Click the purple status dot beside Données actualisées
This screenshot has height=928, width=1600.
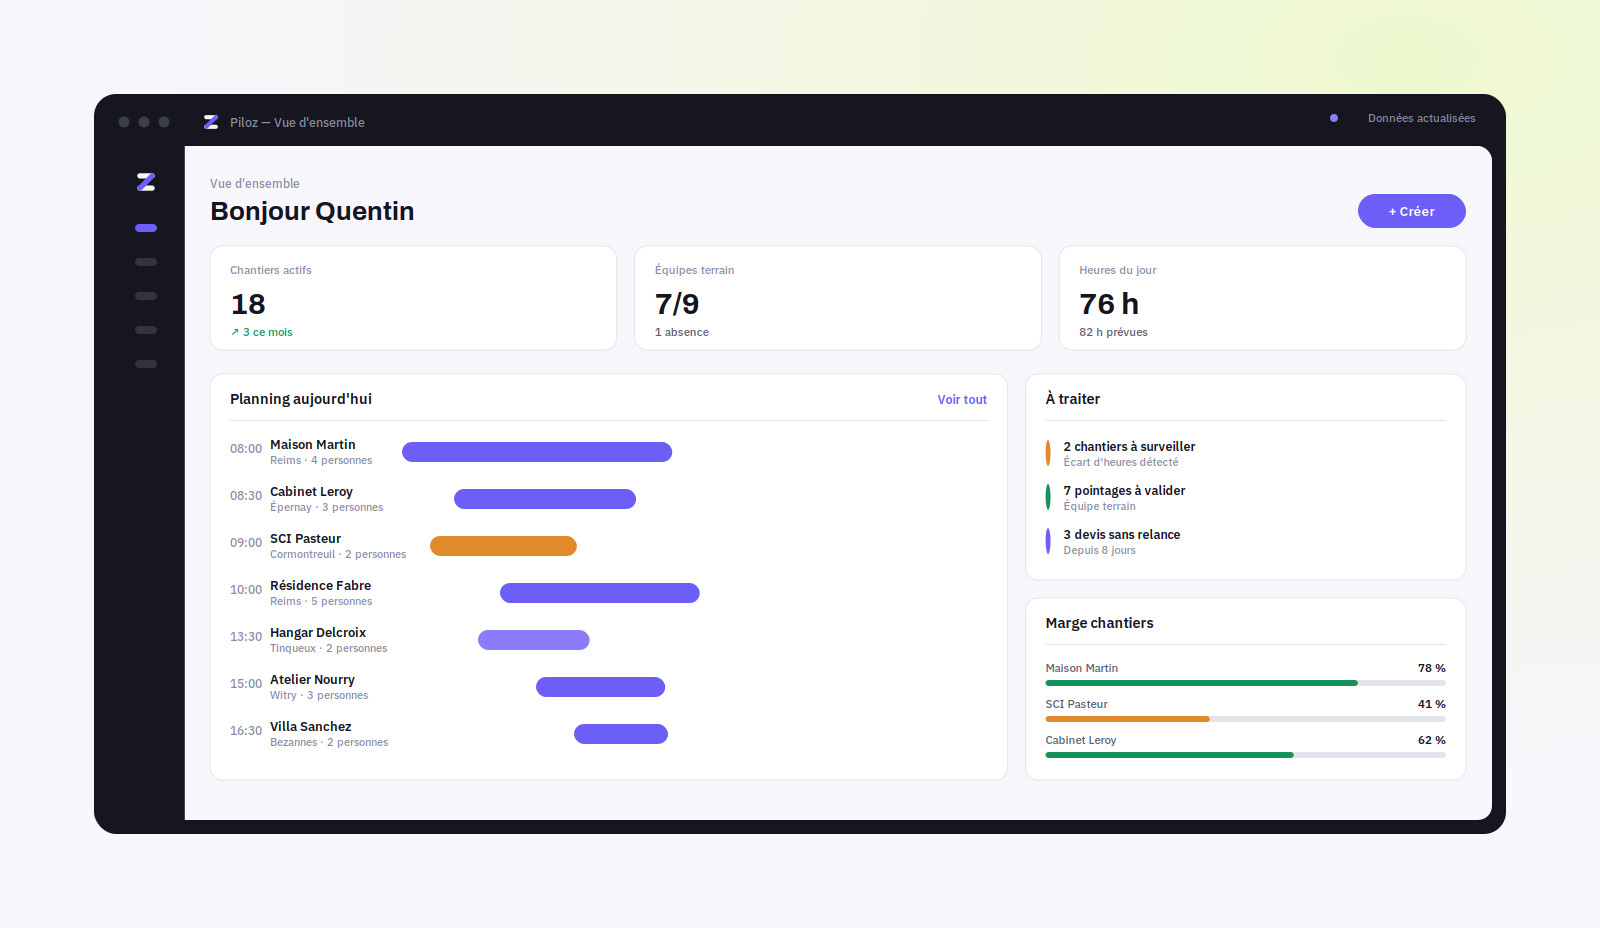[1334, 118]
